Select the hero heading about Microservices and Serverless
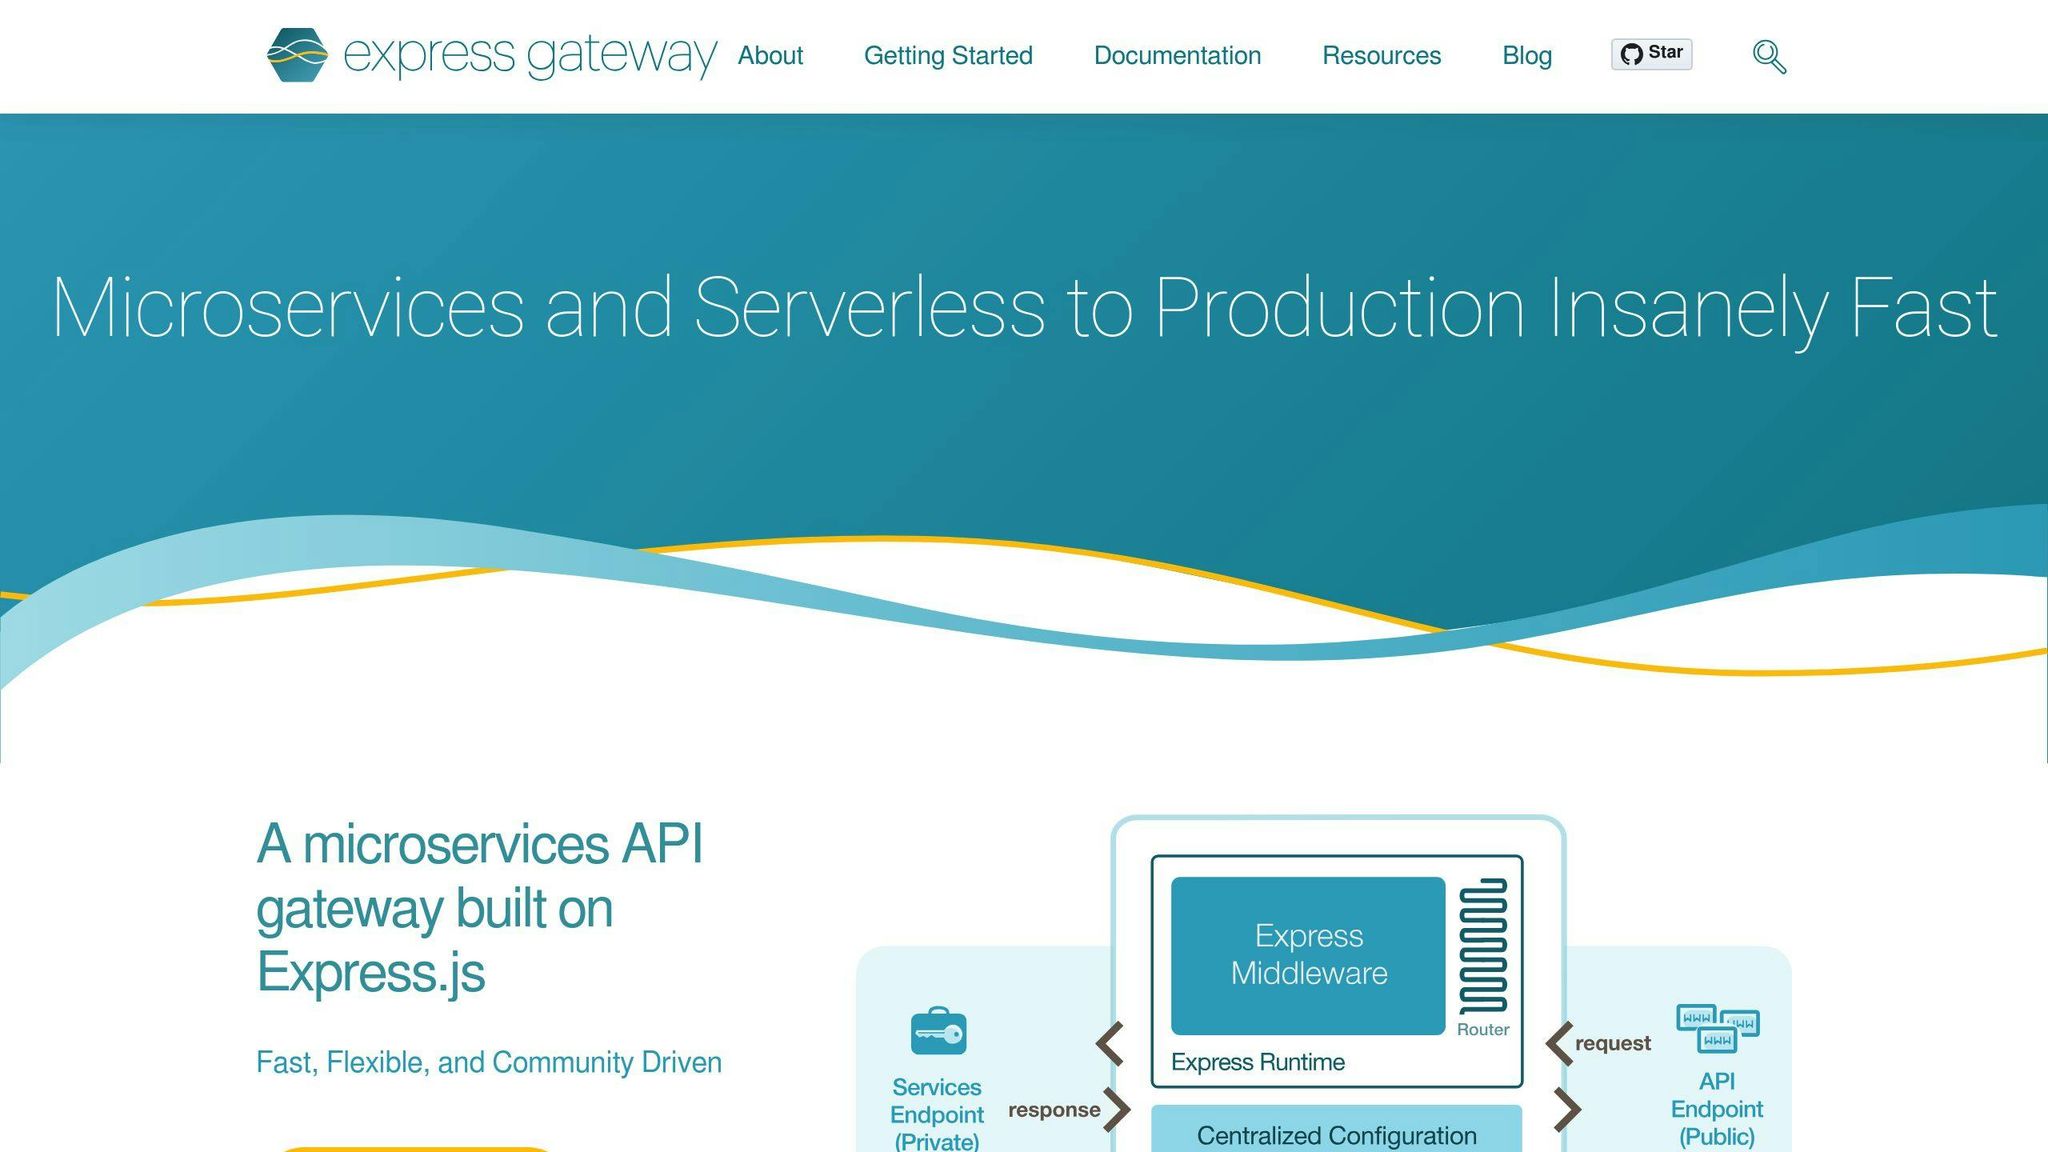Viewport: 2048px width, 1152px height. click(x=1024, y=311)
